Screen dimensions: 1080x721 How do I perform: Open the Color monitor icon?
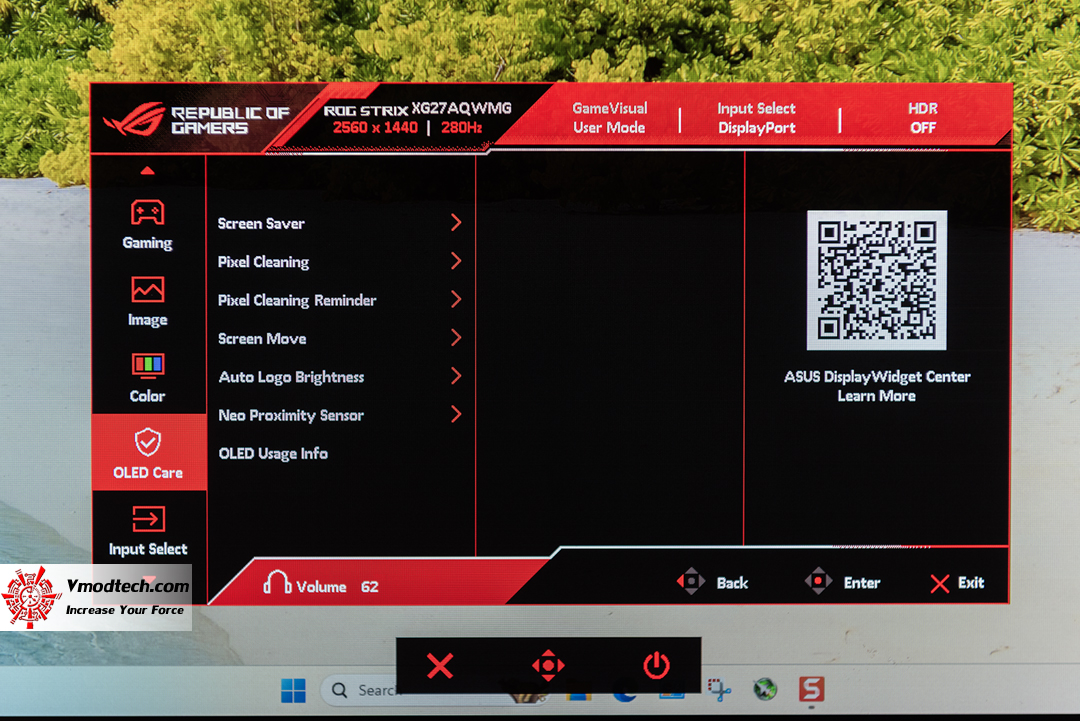pyautogui.click(x=147, y=366)
